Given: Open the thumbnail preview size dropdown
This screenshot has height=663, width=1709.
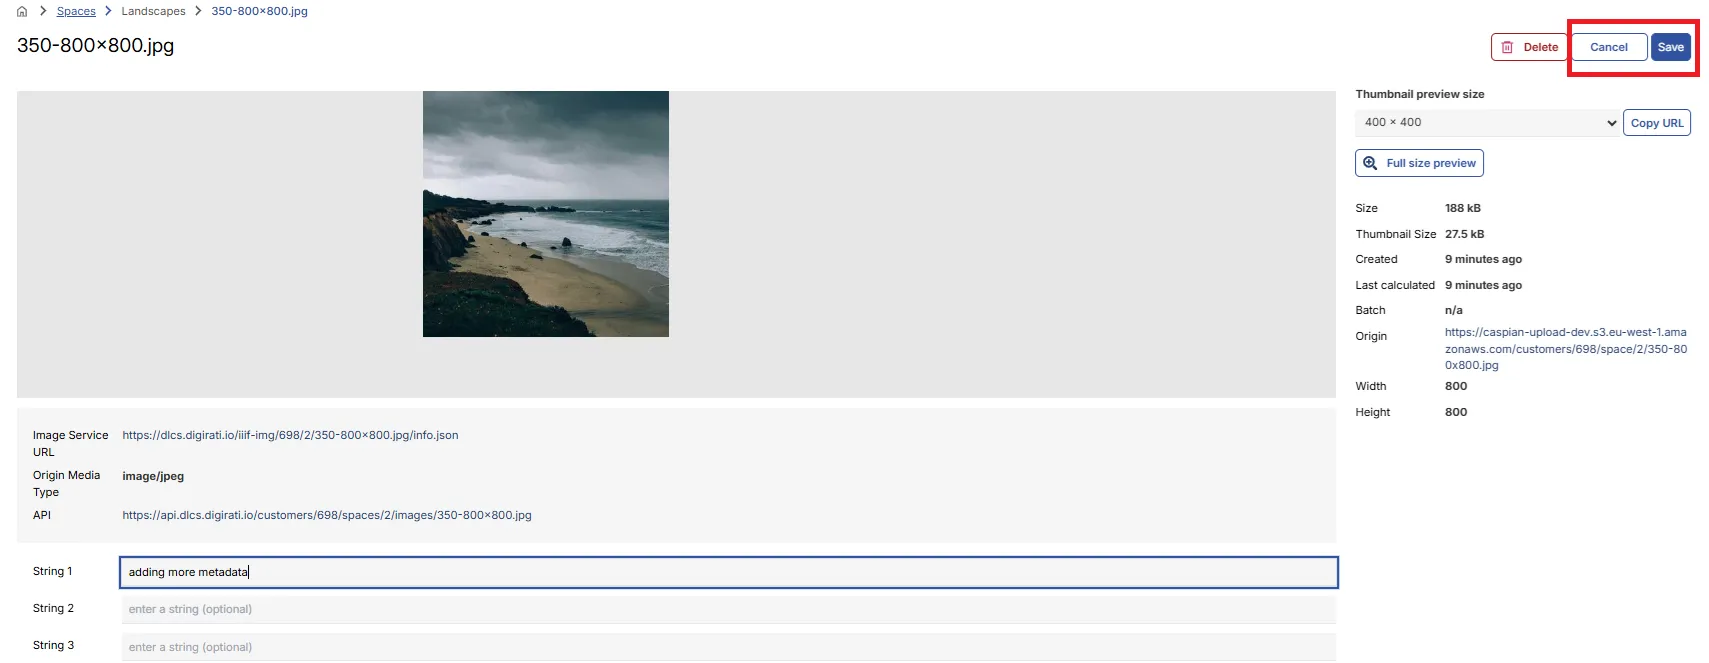Looking at the screenshot, I should (x=1487, y=123).
